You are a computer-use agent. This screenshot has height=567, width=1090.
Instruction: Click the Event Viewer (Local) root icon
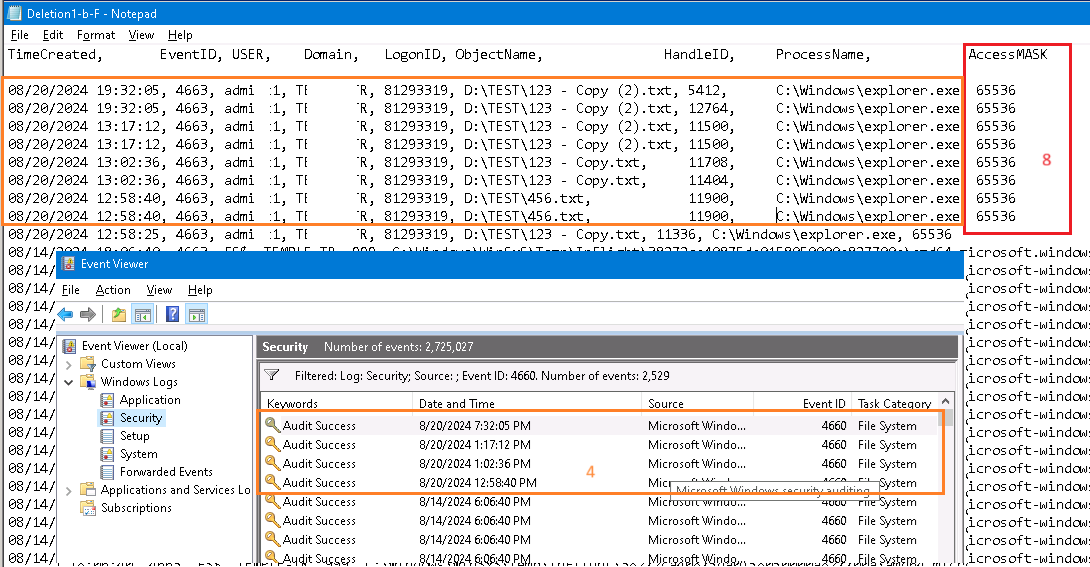pos(69,345)
